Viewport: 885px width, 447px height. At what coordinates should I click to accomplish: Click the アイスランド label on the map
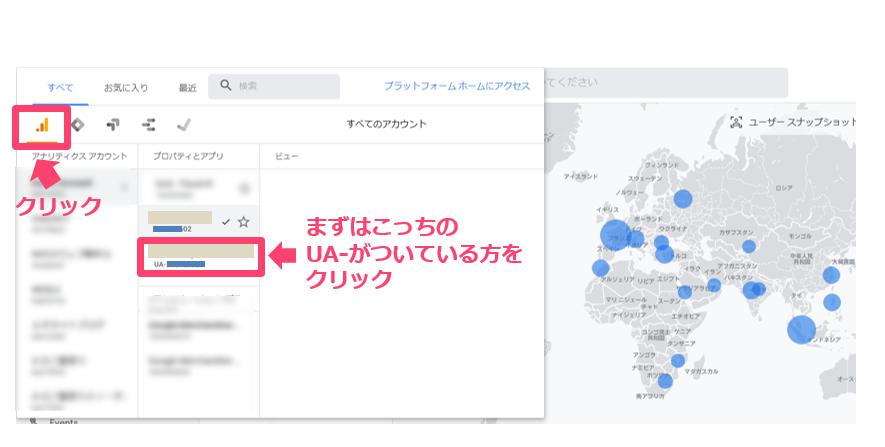point(580,177)
